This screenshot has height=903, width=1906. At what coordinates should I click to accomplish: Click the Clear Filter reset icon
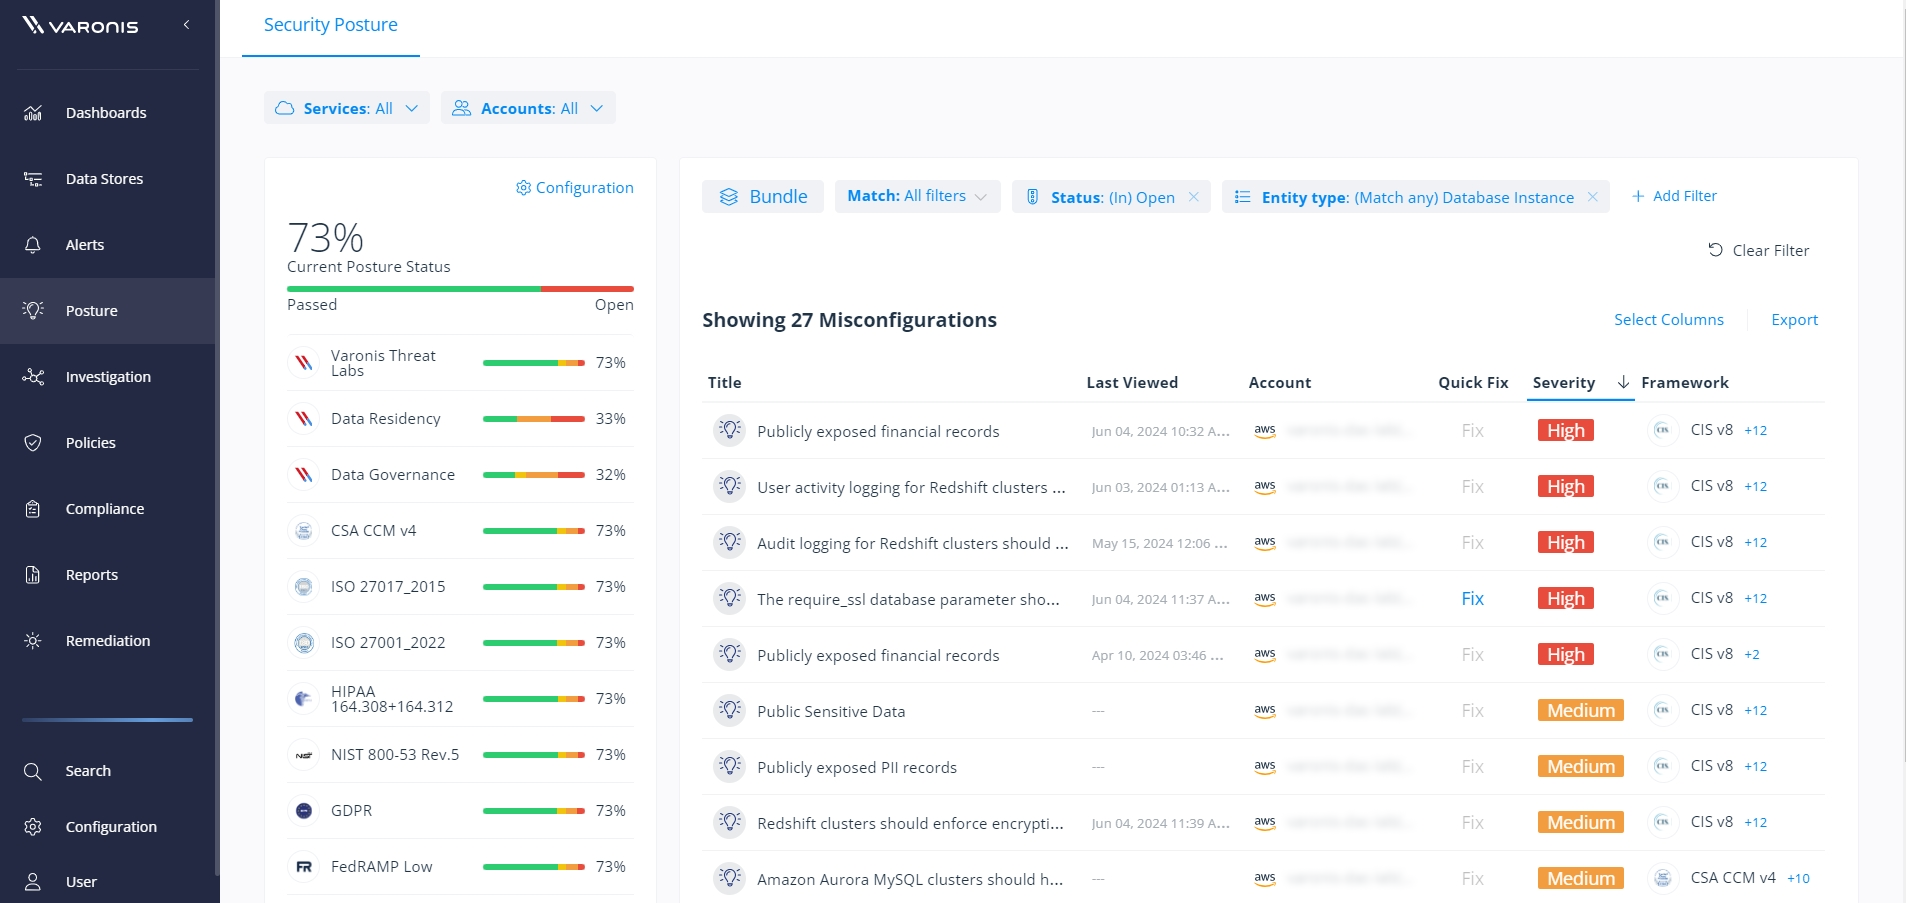tap(1715, 250)
